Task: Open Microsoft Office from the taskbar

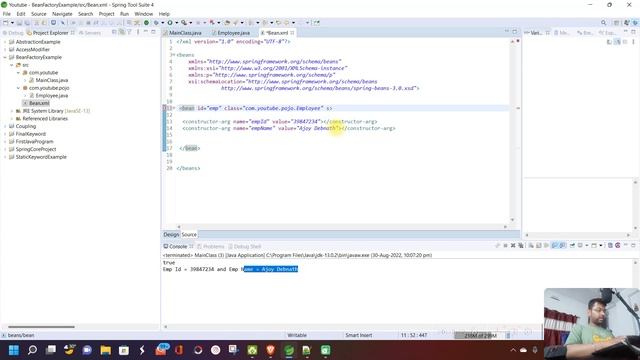Action: 179,350
